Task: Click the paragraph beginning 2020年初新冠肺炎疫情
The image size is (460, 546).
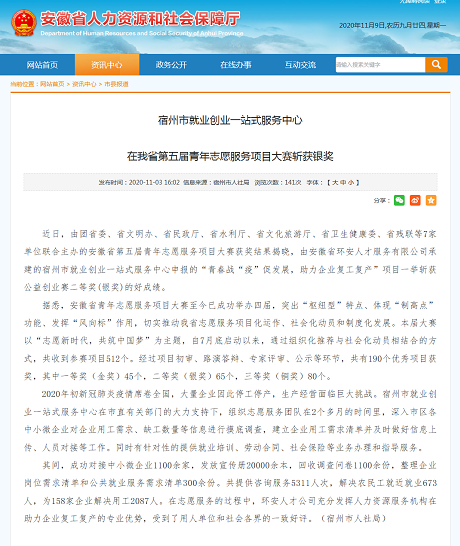Action: coord(230,421)
